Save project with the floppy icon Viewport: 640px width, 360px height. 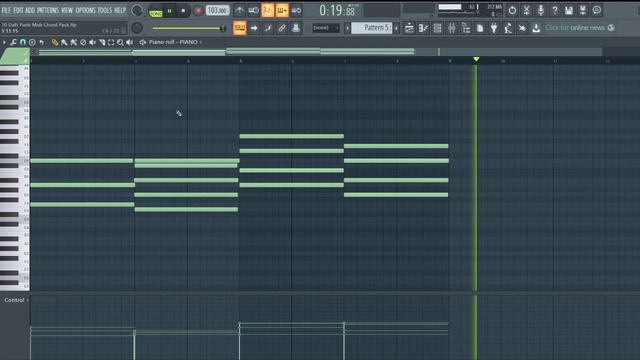[x=569, y=10]
